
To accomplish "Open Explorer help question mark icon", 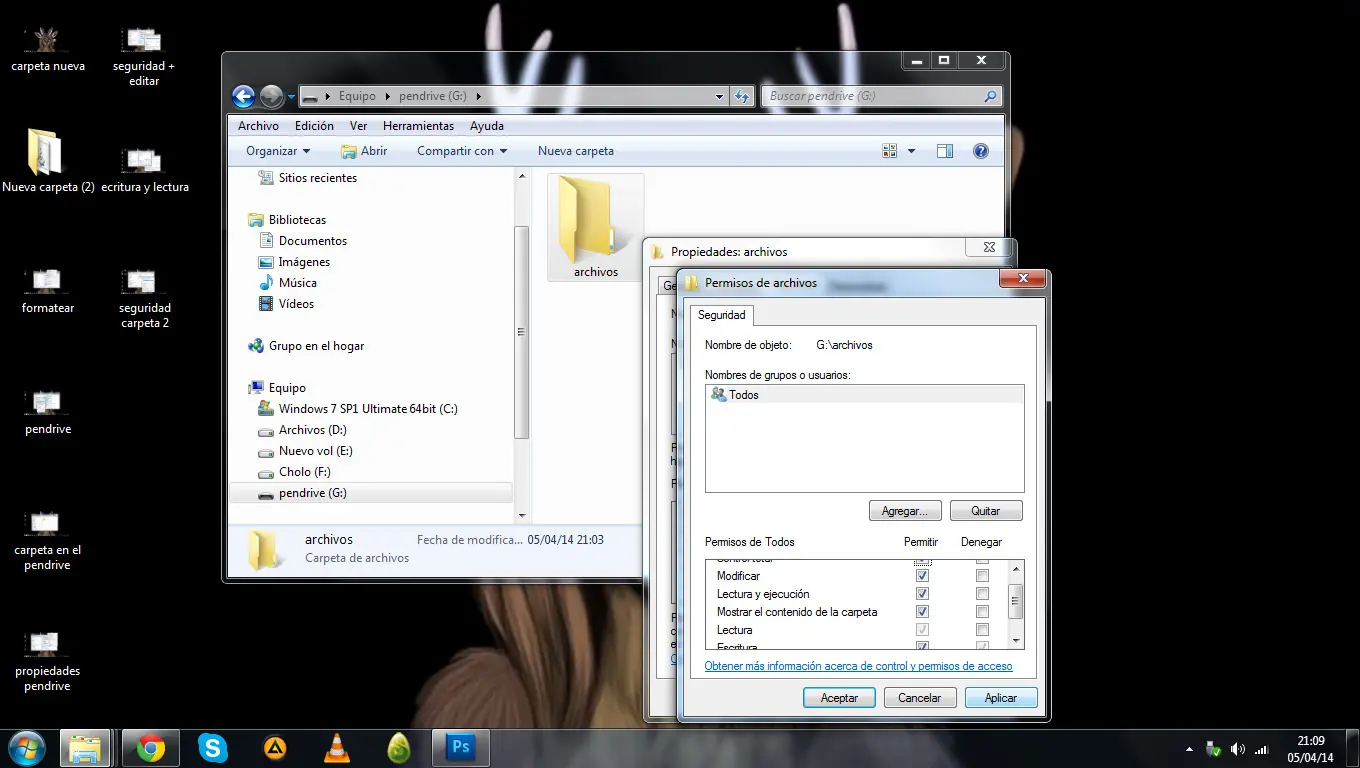I will [981, 151].
